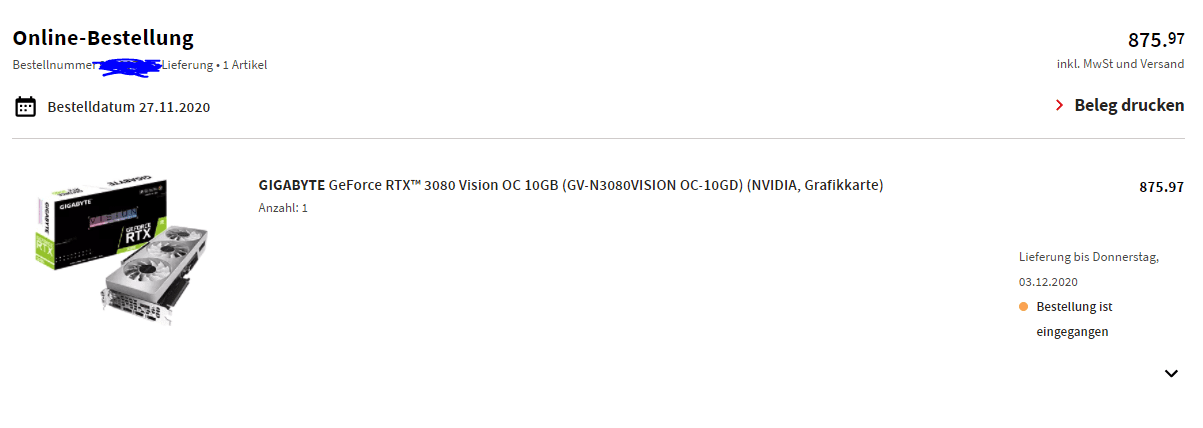Click the blue scribble hiding the order number

pyautogui.click(x=130, y=66)
